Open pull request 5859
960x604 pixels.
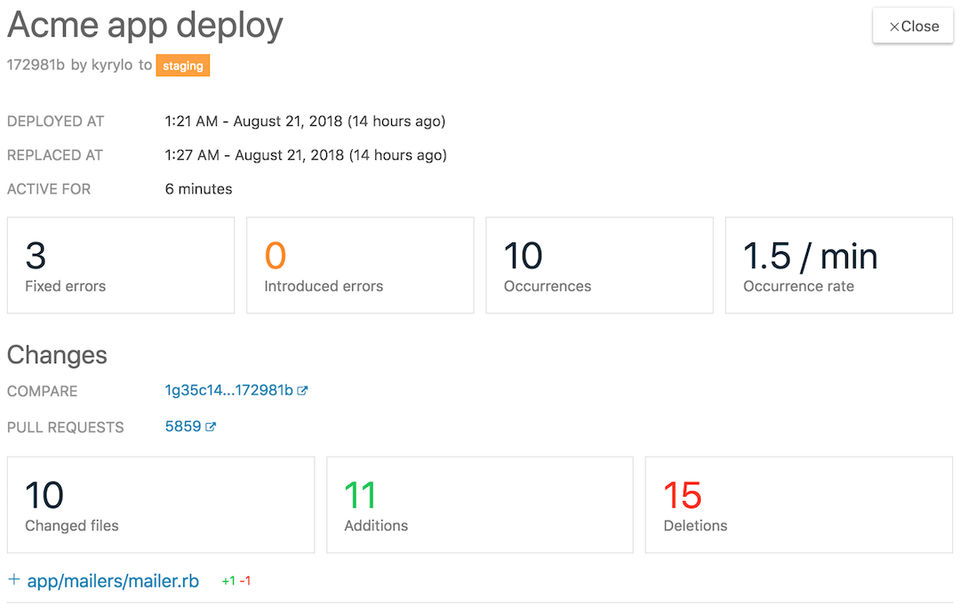[x=183, y=427]
